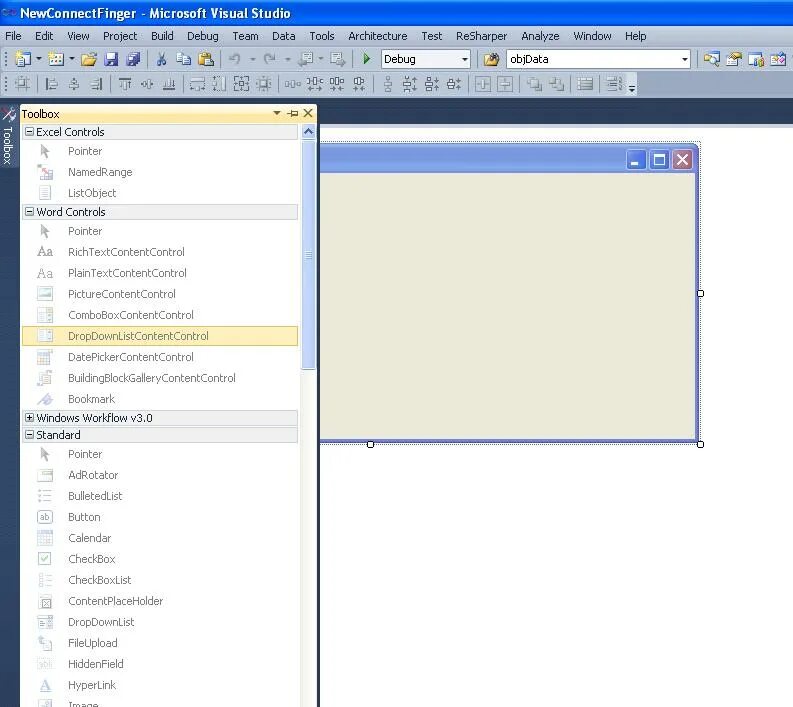Open the File menu
The height and width of the screenshot is (707, 793).
pos(13,36)
